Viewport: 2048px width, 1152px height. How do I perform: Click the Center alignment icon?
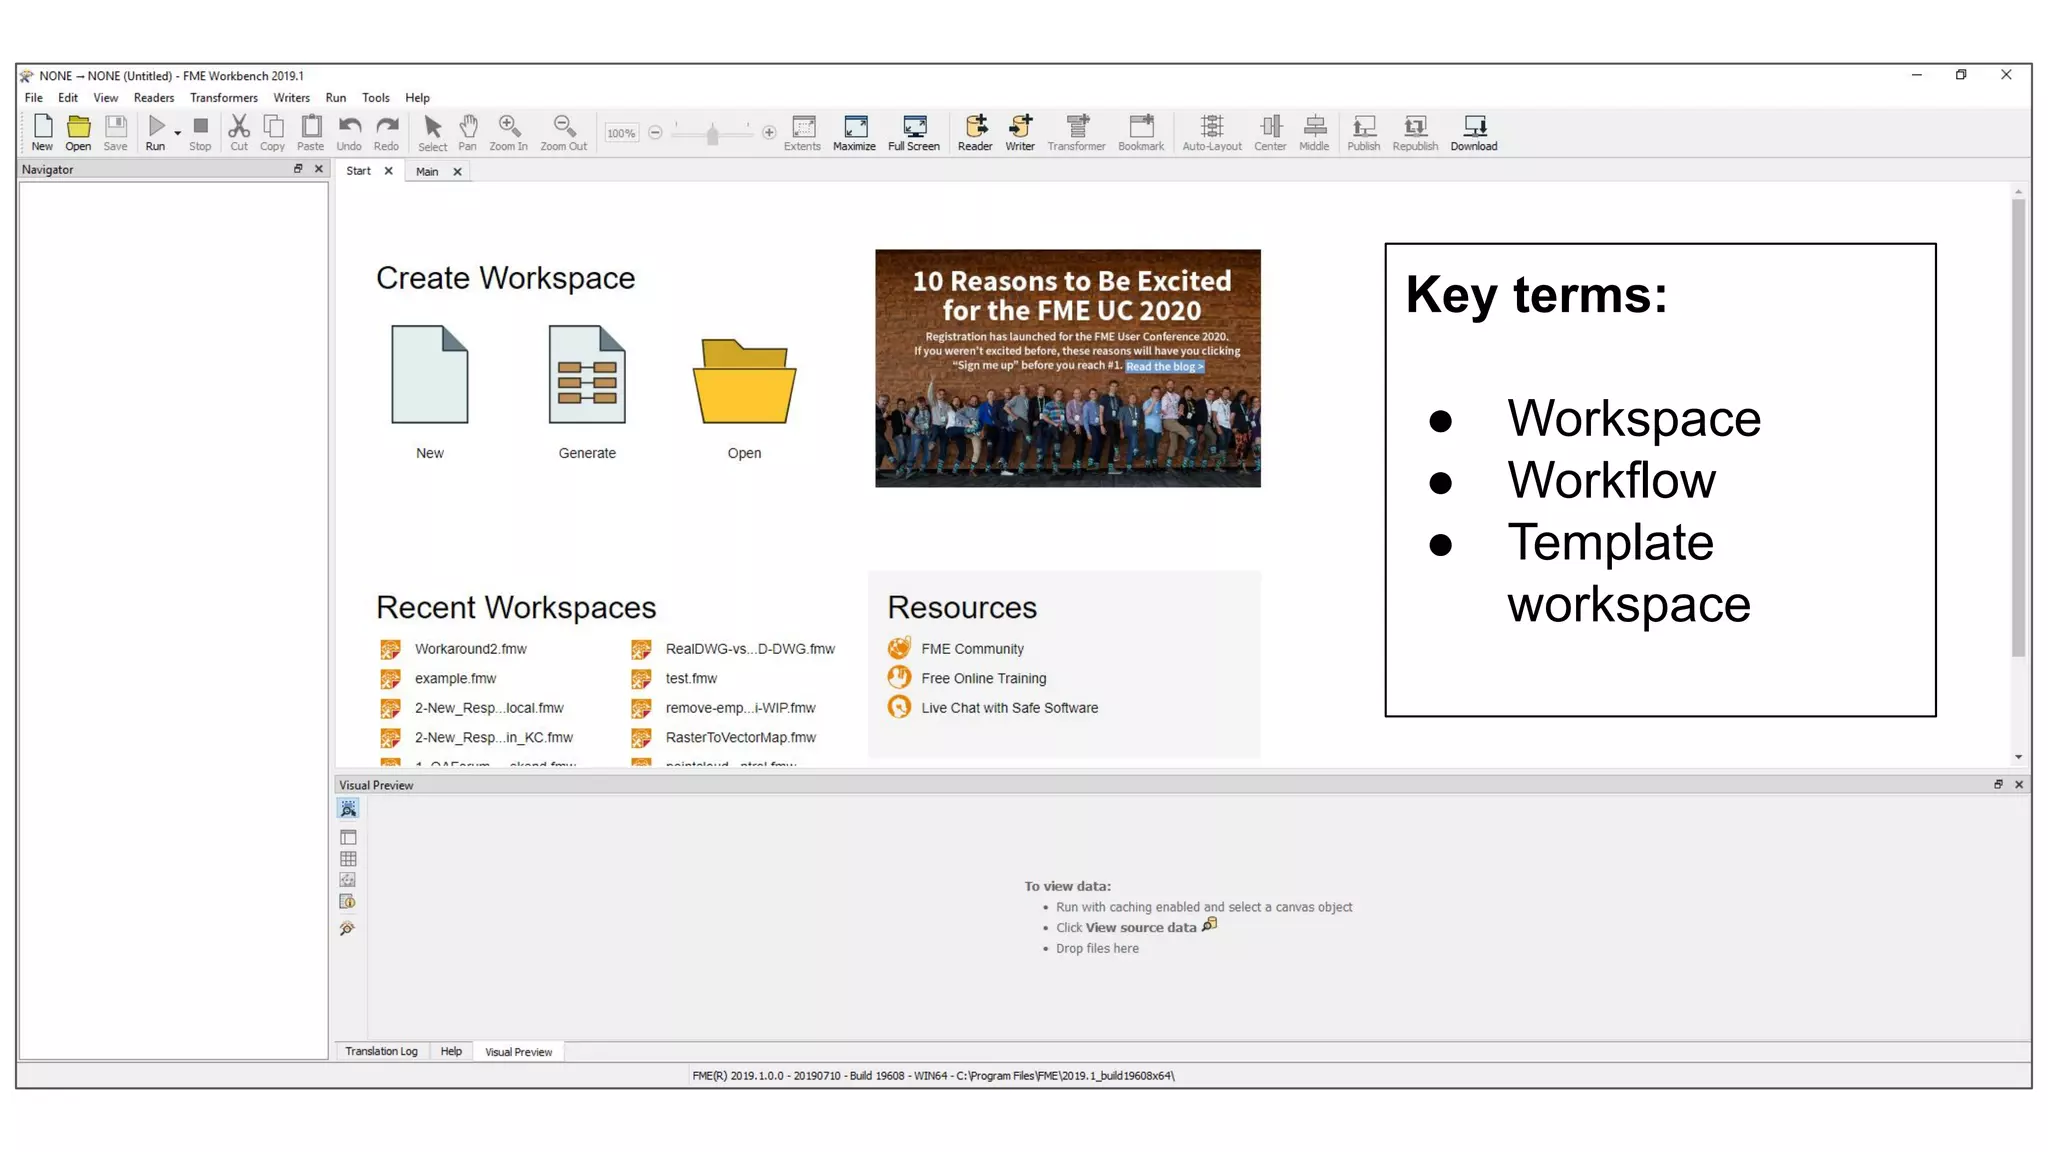(x=1270, y=132)
